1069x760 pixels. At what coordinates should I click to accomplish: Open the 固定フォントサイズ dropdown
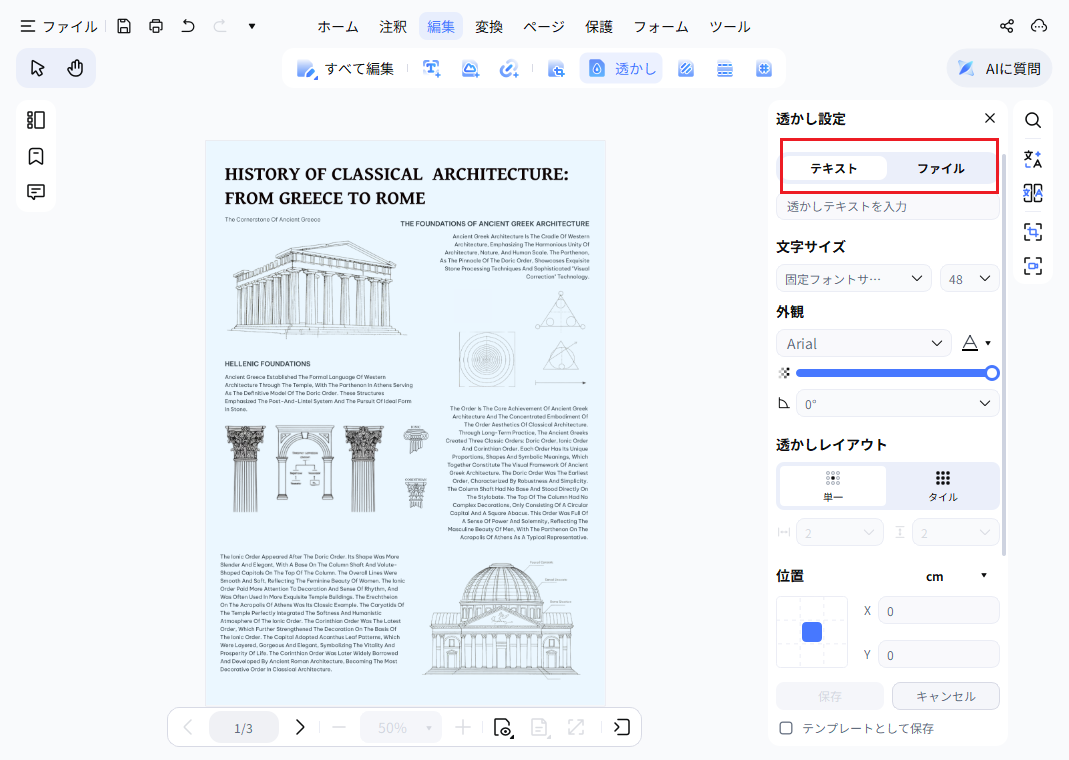854,278
